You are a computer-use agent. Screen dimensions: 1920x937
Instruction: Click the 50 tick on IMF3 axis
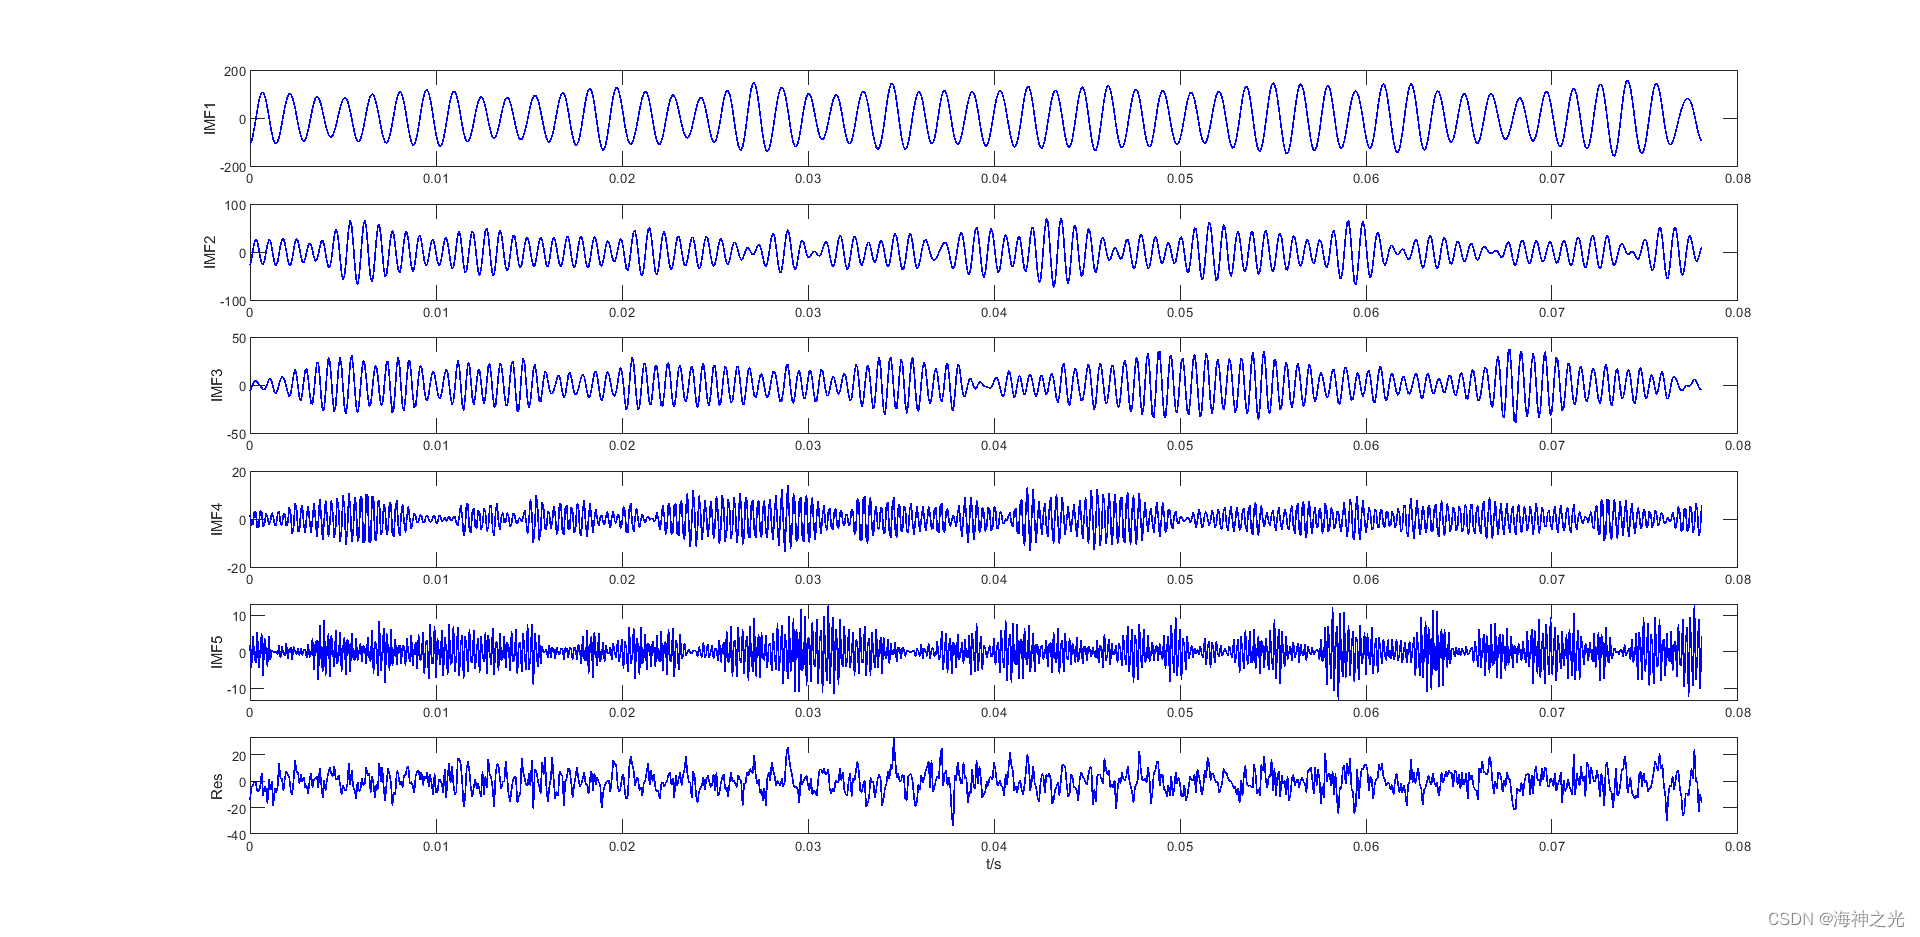point(239,339)
